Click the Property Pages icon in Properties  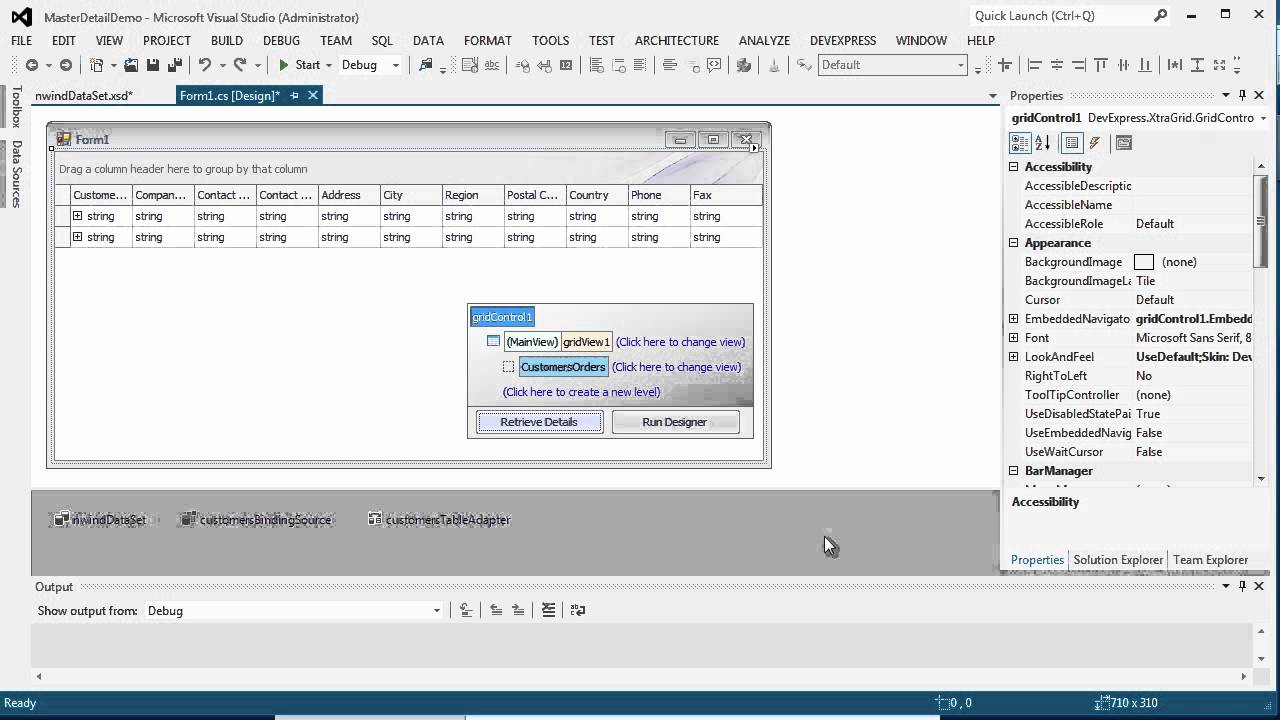[1123, 143]
